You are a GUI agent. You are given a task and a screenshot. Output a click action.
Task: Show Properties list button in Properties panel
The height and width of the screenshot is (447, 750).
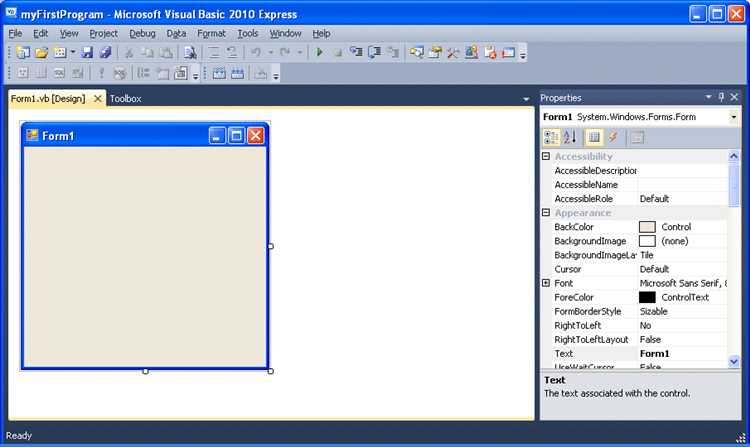[594, 138]
